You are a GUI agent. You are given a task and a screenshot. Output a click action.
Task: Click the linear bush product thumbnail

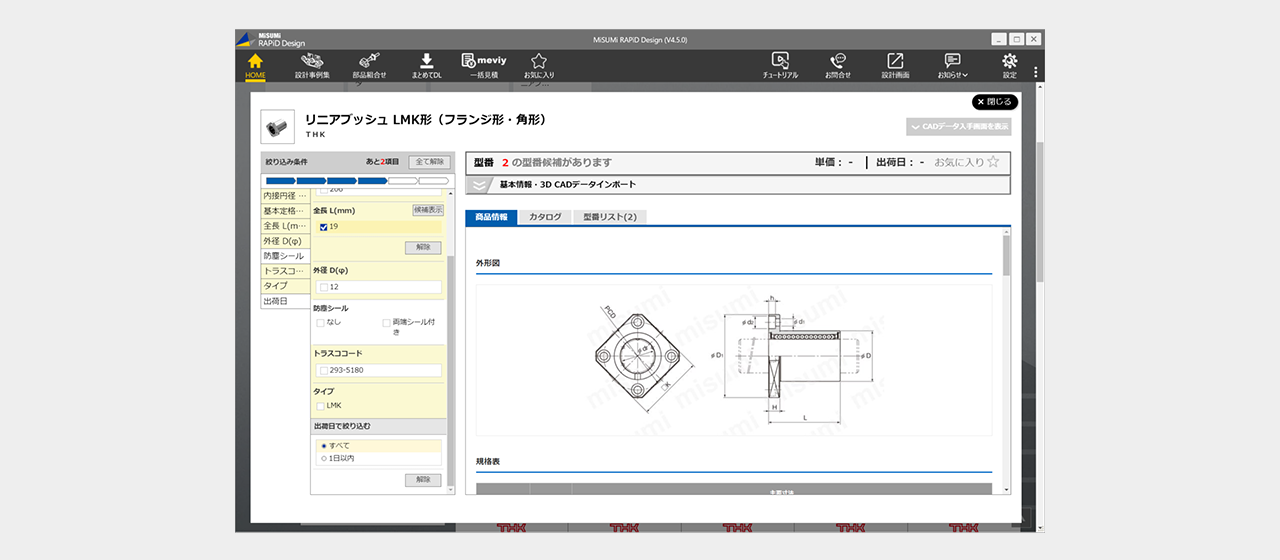pos(277,127)
